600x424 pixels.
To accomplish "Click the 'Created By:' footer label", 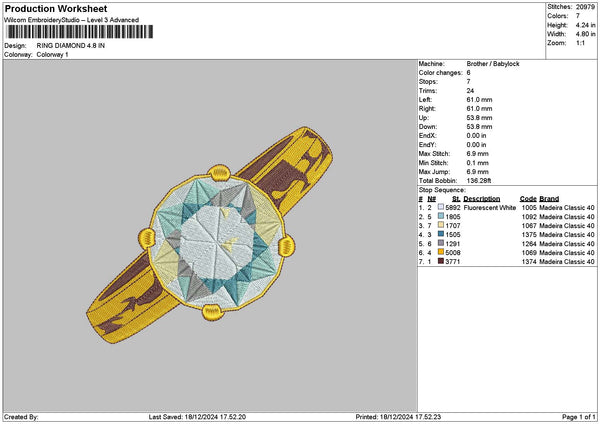I will (x=21, y=417).
